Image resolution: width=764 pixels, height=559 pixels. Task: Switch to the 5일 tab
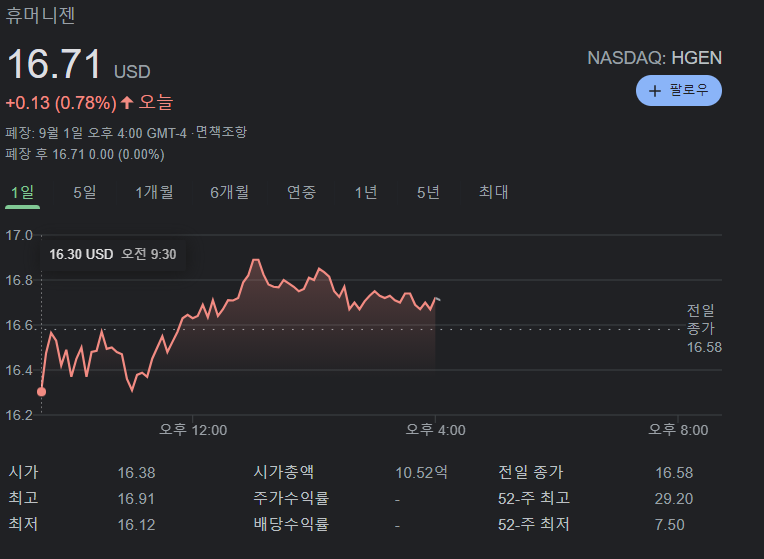click(x=85, y=193)
